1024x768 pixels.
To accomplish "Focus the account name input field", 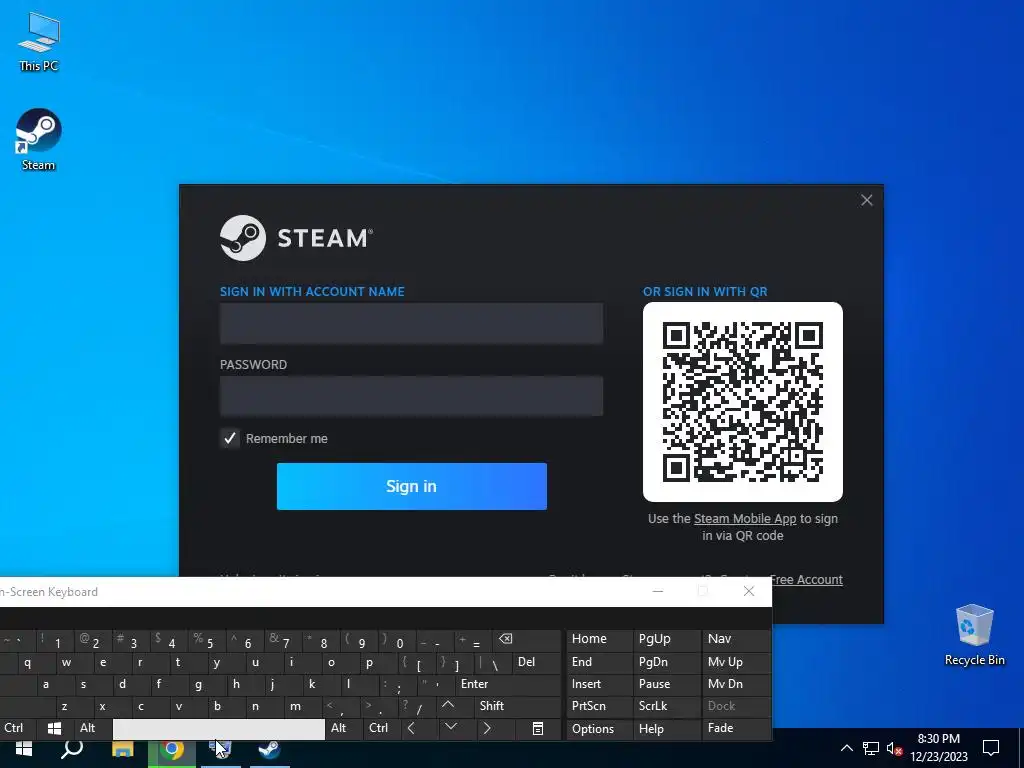I will point(411,323).
